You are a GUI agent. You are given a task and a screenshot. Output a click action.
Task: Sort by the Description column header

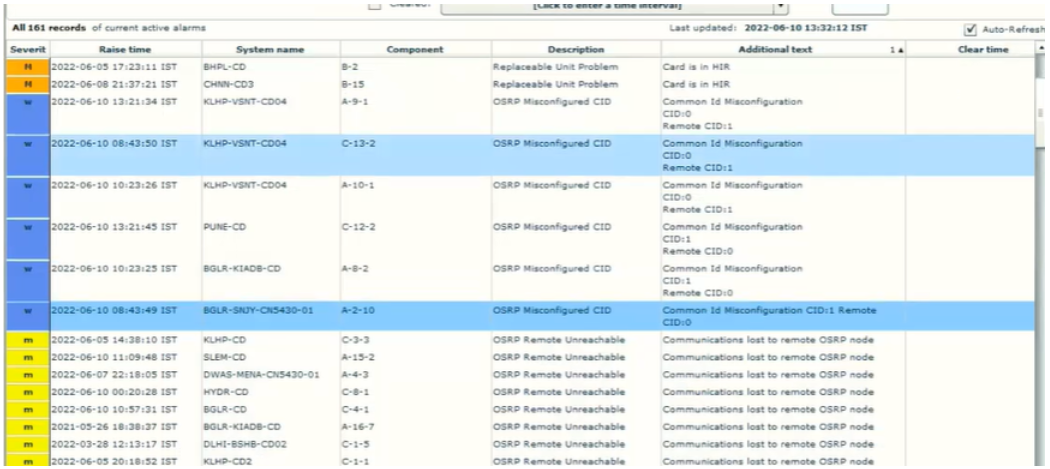point(575,50)
